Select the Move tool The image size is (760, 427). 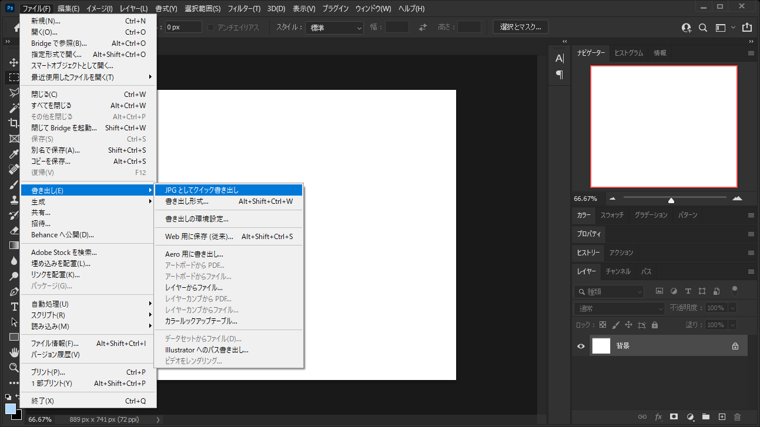pyautogui.click(x=14, y=63)
